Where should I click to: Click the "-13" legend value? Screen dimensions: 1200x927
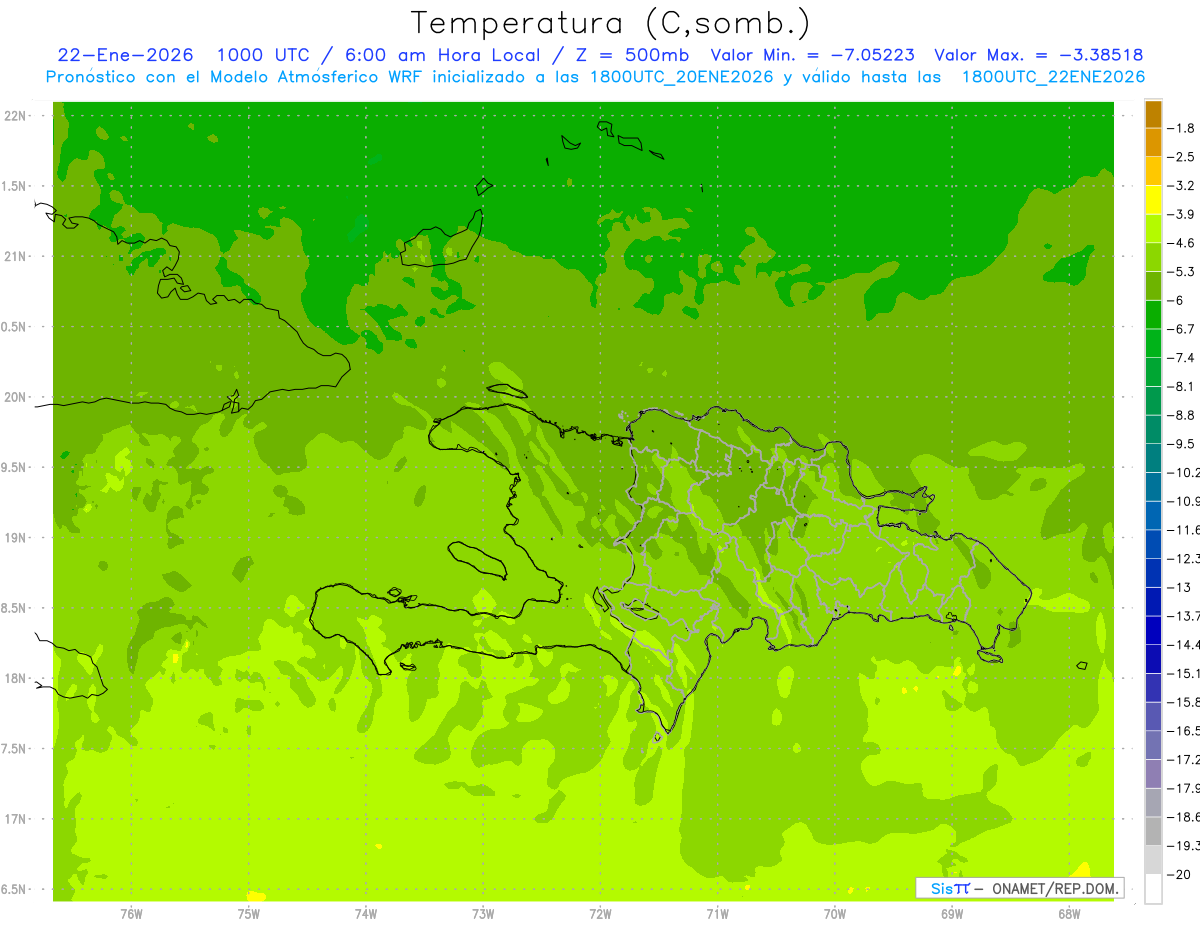1180,587
